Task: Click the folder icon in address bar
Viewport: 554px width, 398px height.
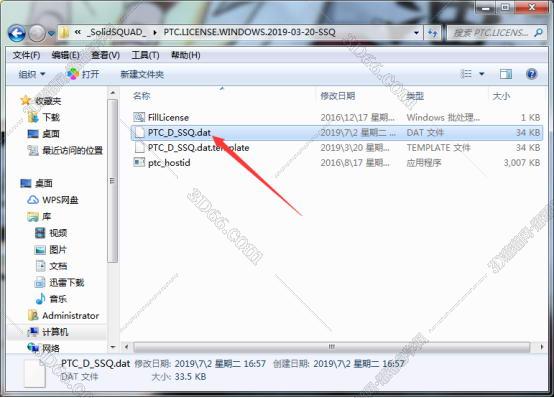Action: click(65, 33)
